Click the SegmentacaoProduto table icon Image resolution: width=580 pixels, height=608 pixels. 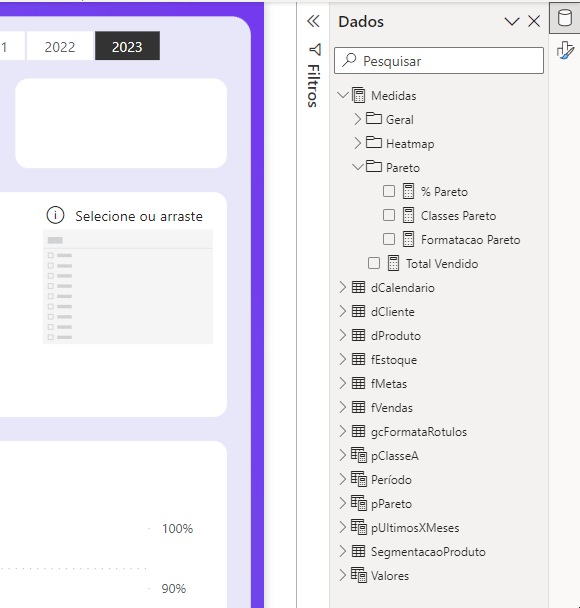pyautogui.click(x=358, y=551)
